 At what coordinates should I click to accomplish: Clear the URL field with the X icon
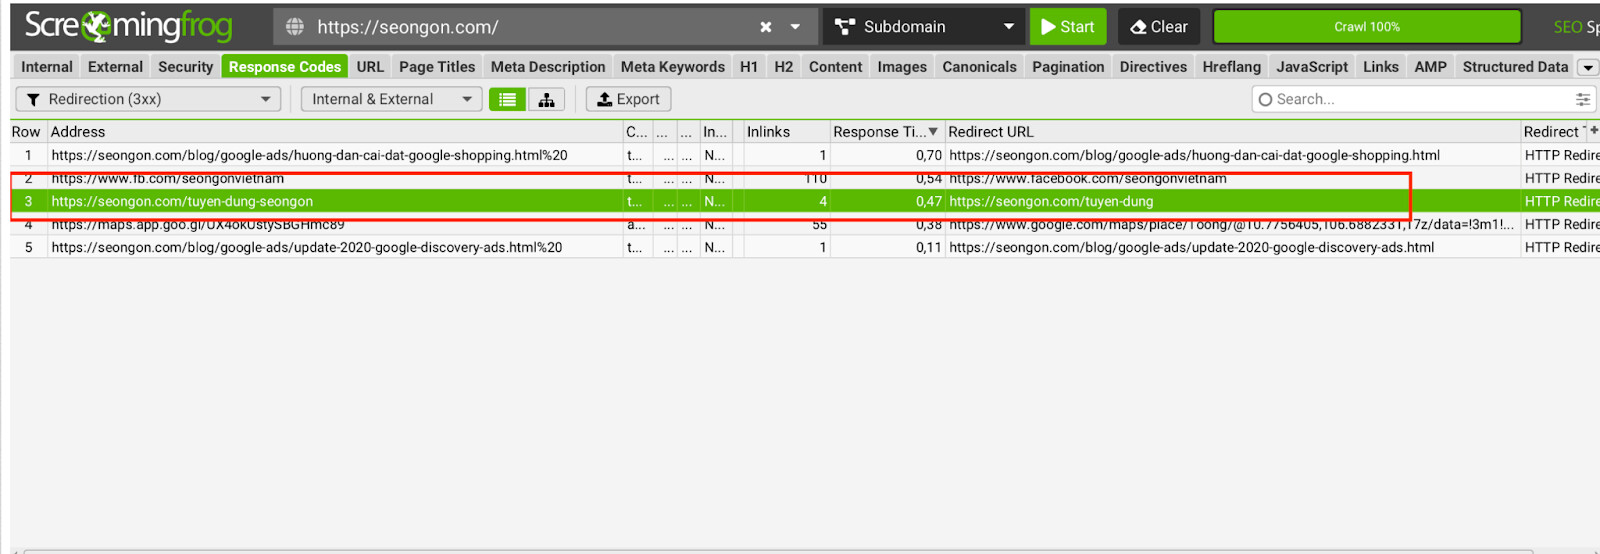coord(766,27)
